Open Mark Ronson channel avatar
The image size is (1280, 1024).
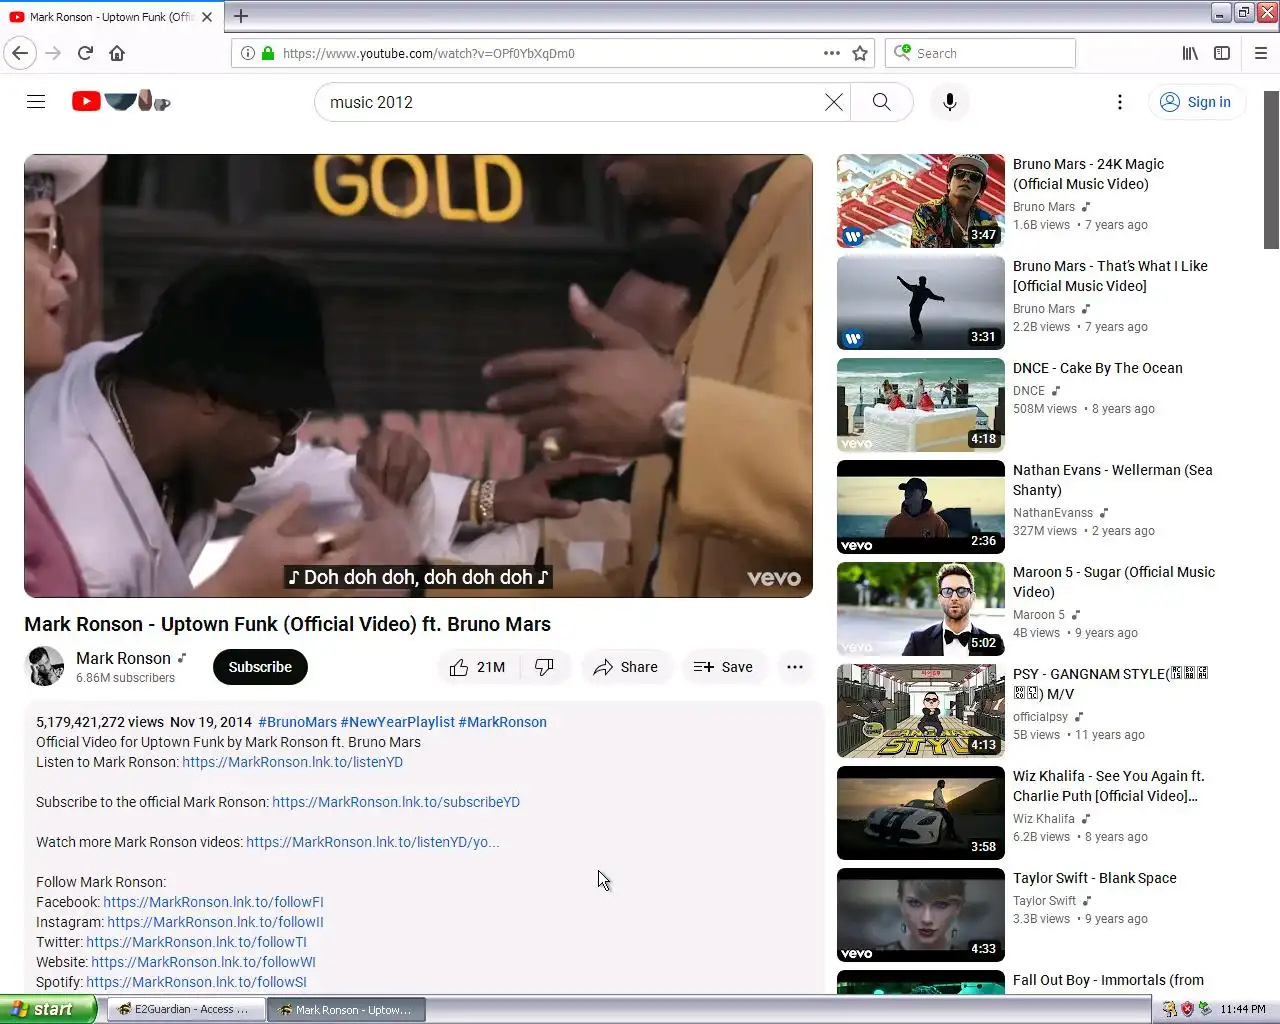click(x=44, y=666)
